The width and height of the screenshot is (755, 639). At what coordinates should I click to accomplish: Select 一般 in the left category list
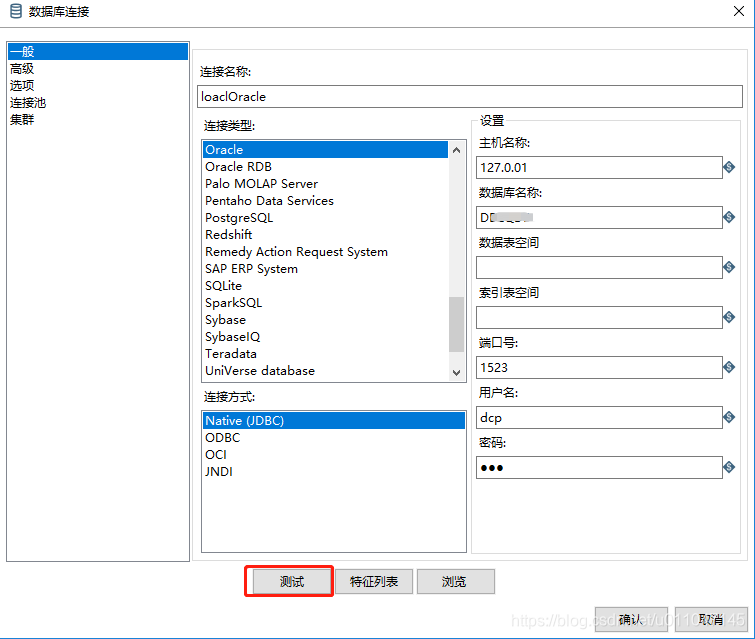(x=98, y=52)
